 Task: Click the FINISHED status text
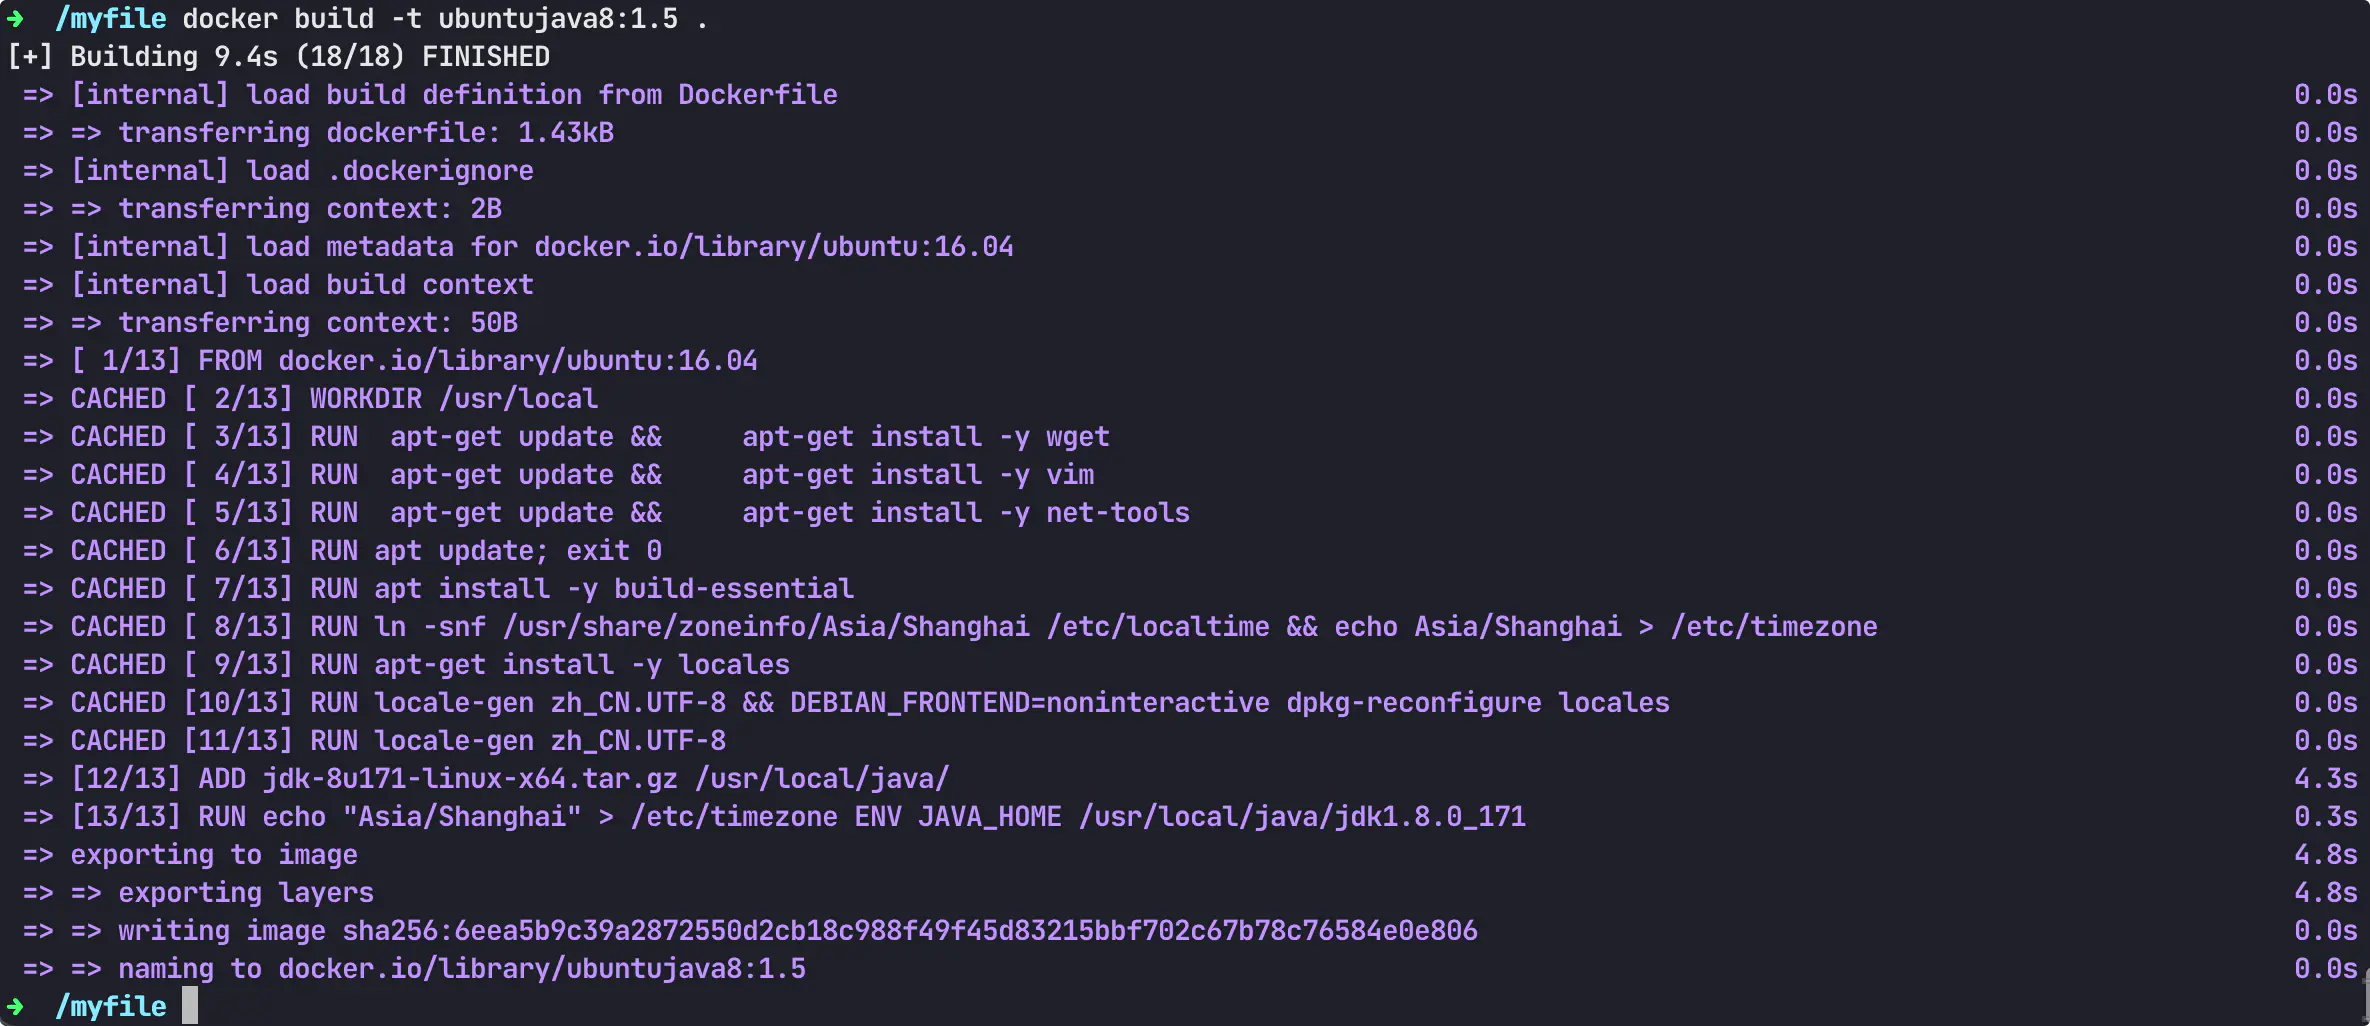pyautogui.click(x=486, y=57)
